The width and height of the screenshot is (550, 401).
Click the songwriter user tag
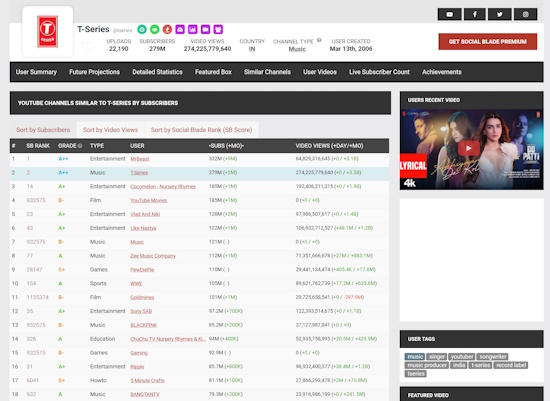pos(492,357)
